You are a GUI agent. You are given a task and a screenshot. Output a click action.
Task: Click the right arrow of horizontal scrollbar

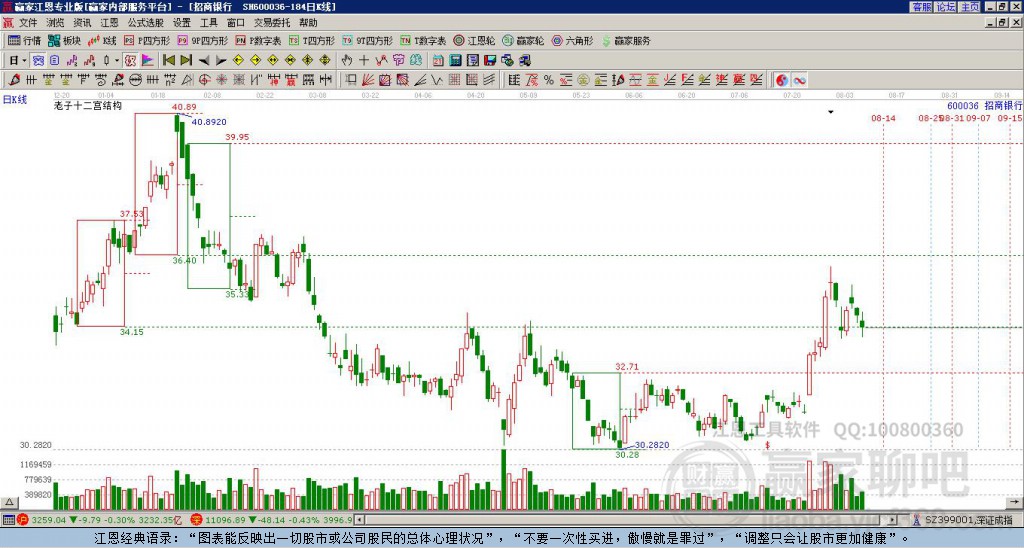pyautogui.click(x=893, y=520)
